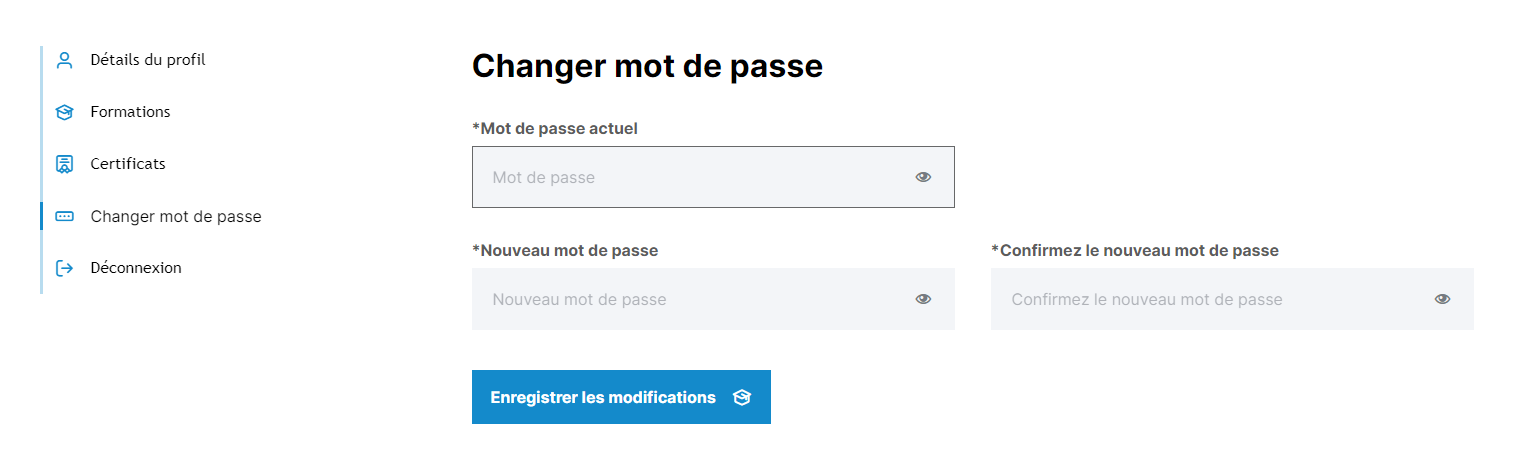The height and width of the screenshot is (469, 1531).
Task: Show the current password with eye icon
Action: click(923, 177)
